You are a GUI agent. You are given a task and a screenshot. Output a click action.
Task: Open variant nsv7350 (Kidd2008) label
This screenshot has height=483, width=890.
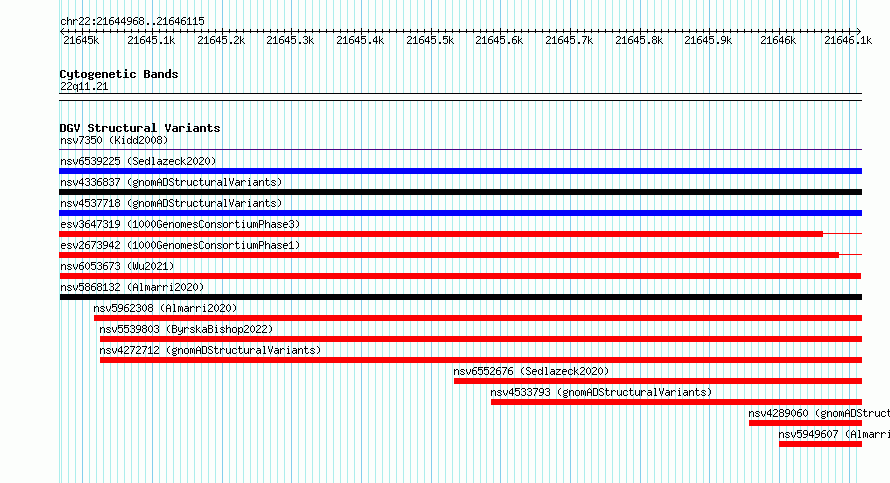114,140
